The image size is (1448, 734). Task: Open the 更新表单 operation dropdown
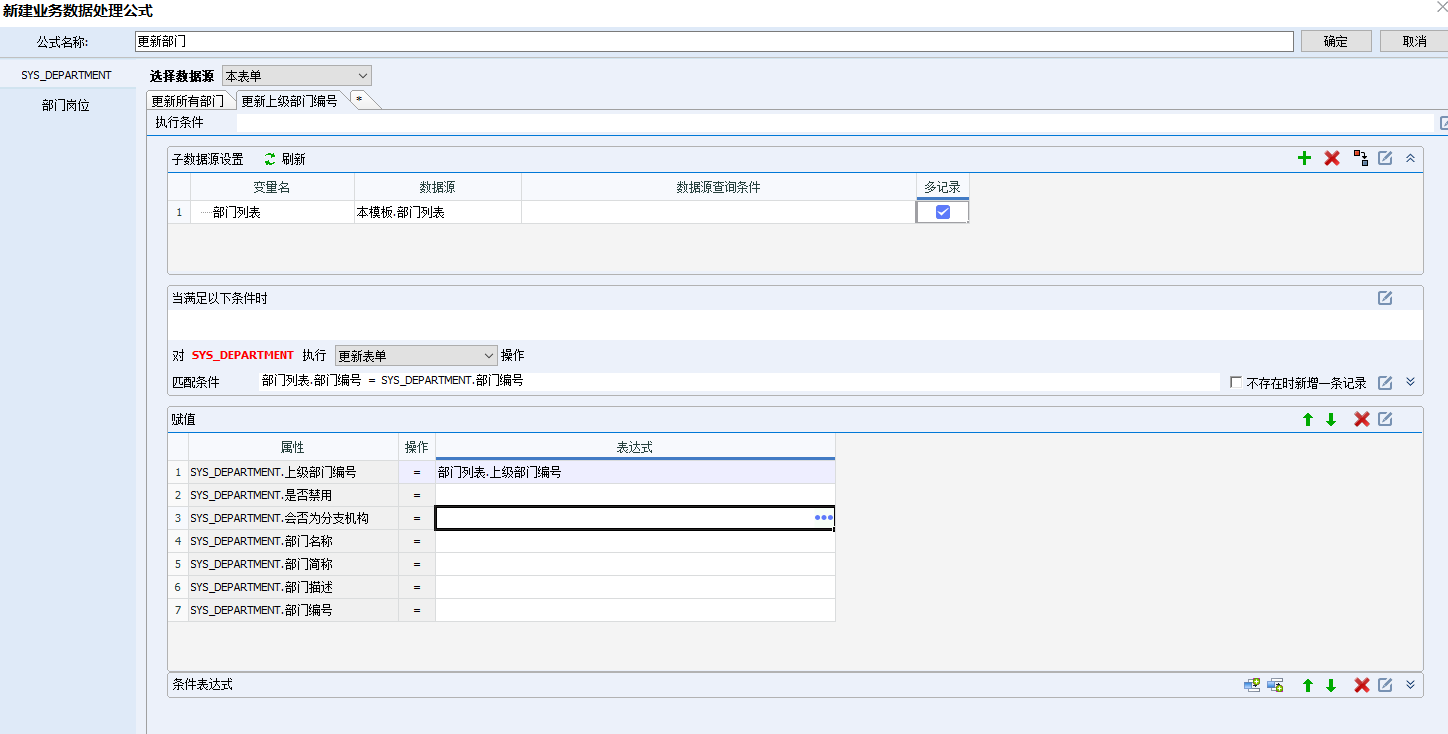click(416, 355)
